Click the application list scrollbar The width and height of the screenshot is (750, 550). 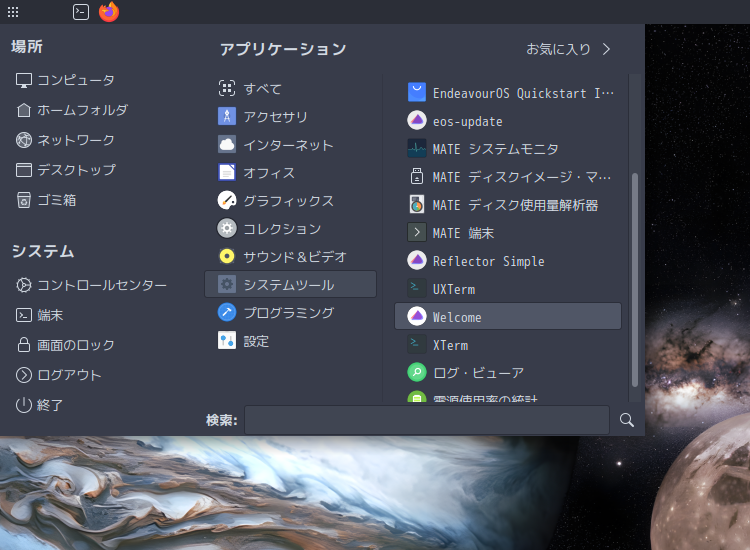(635, 280)
